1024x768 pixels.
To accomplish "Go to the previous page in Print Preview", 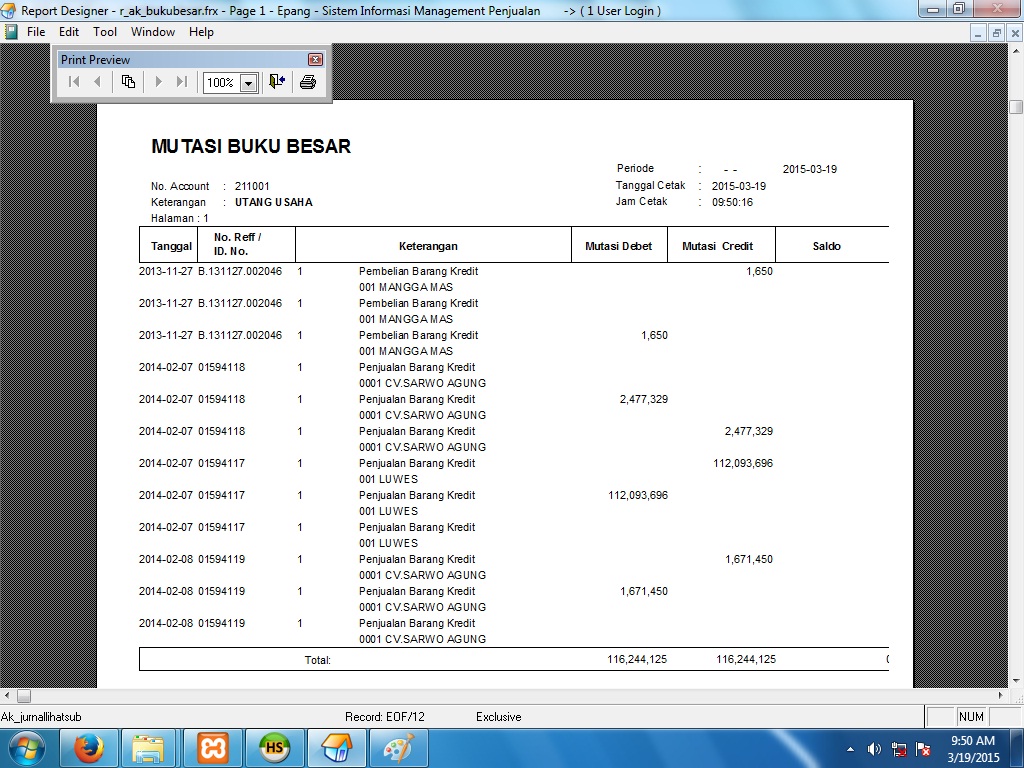I will (97, 82).
